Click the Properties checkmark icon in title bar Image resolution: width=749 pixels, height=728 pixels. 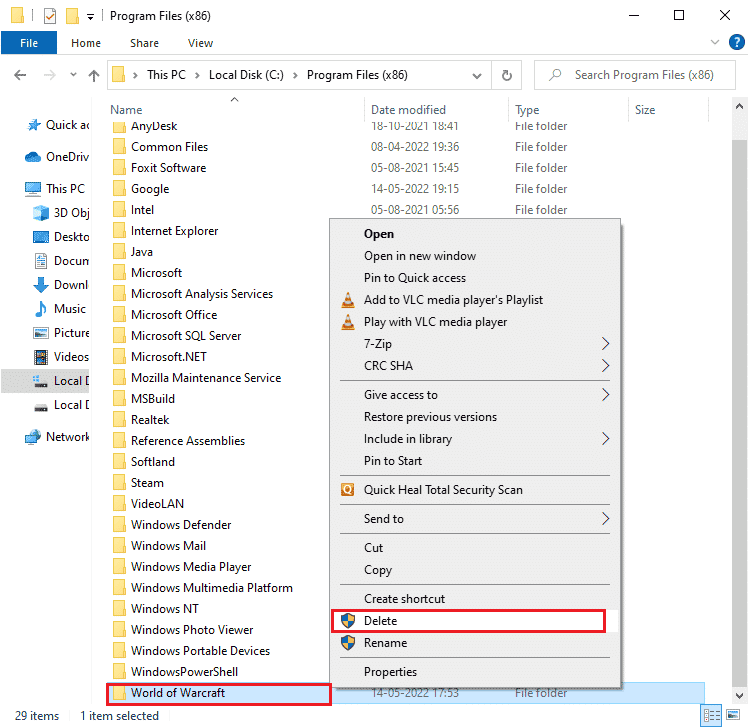[x=48, y=16]
